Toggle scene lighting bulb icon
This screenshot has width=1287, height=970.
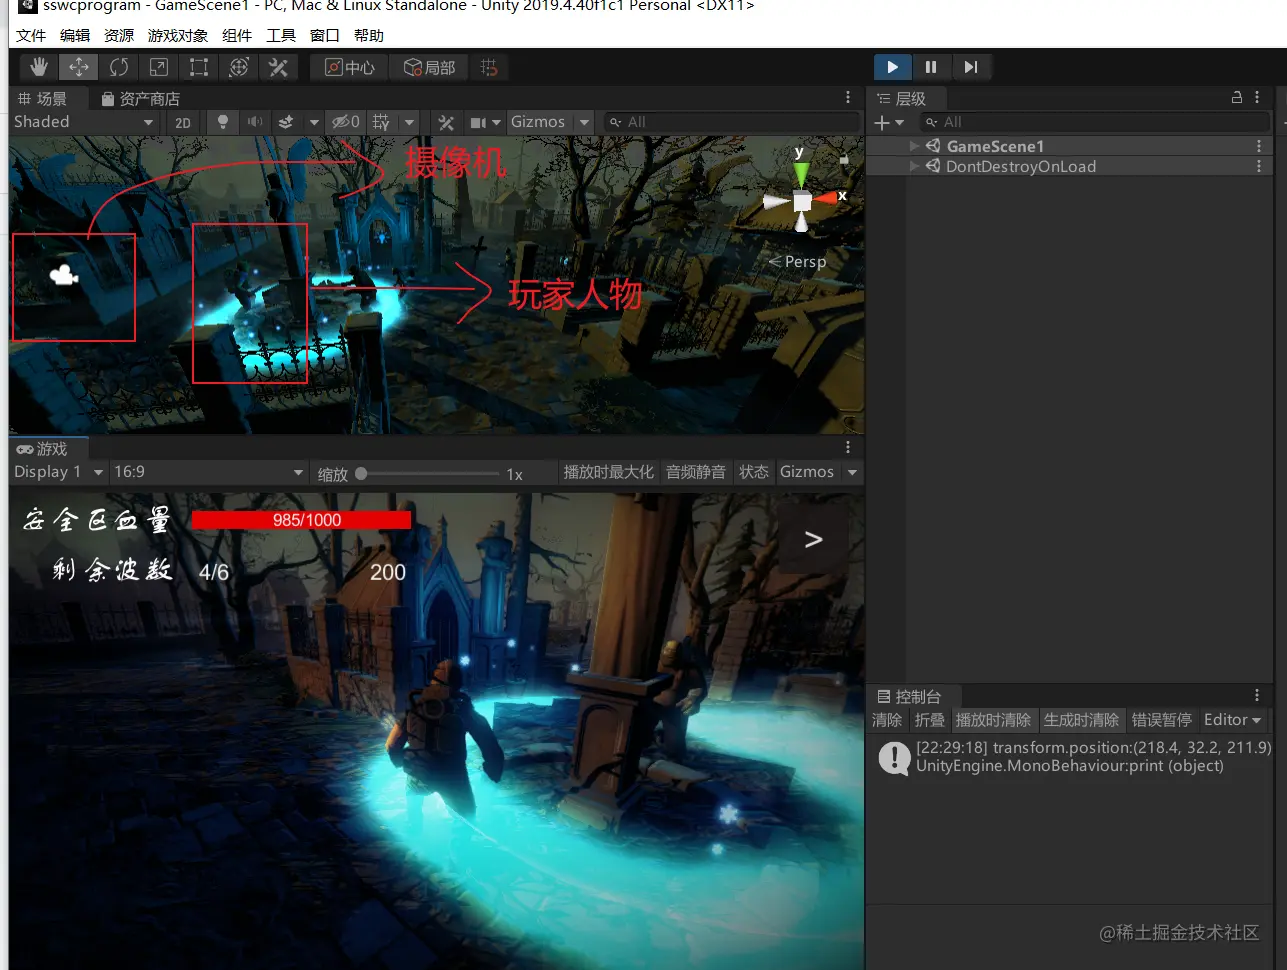pyautogui.click(x=223, y=122)
